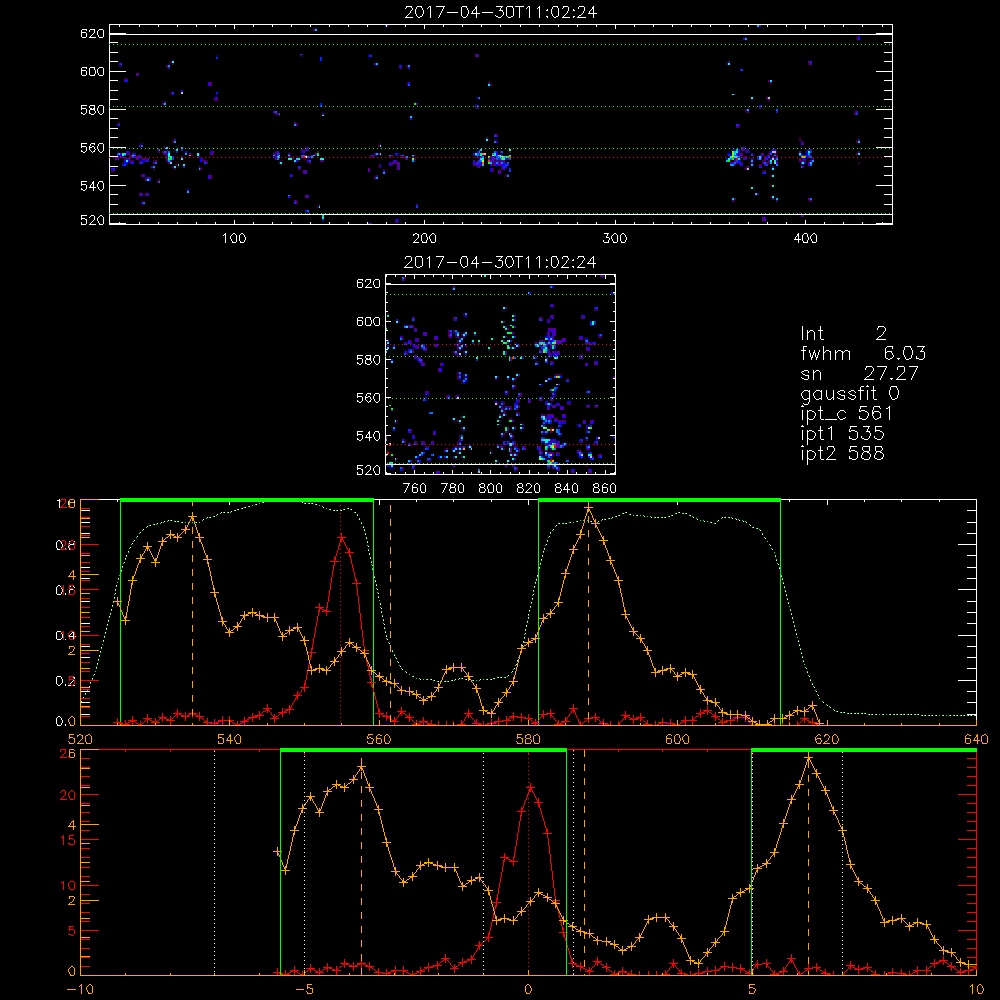This screenshot has width=1000, height=1000.
Task: Select the 'Int 2' readout line
Action: tap(843, 333)
